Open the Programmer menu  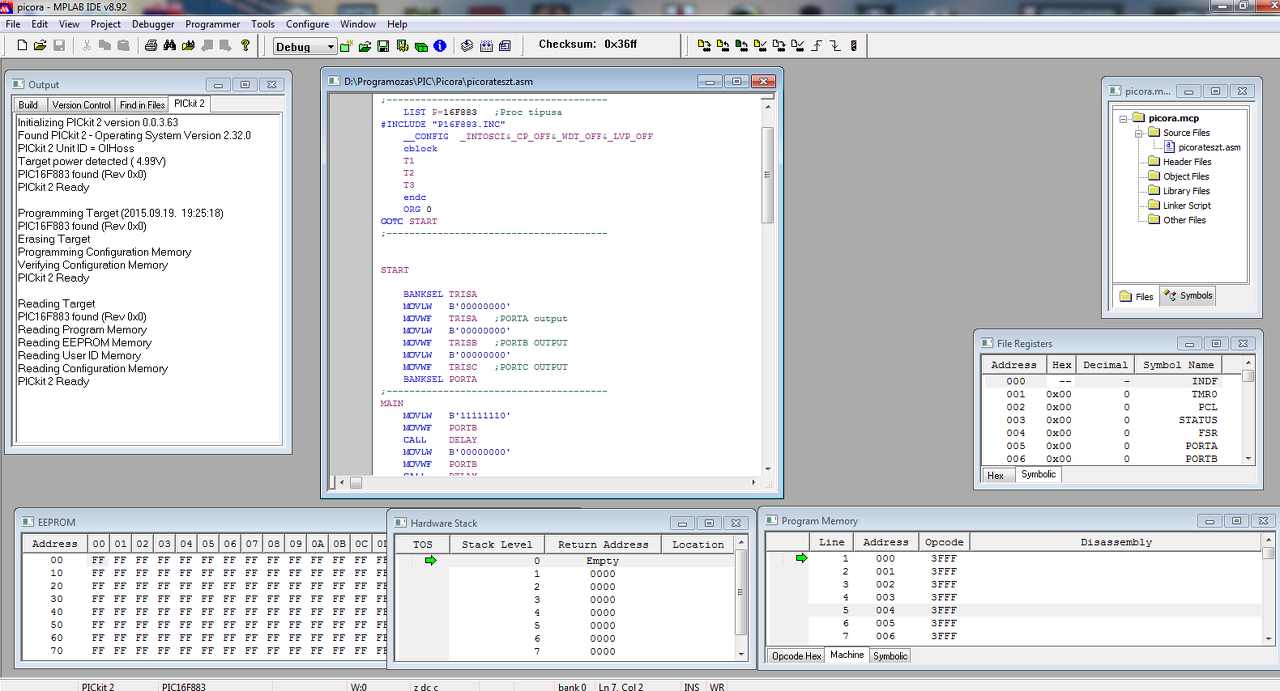tap(212, 24)
